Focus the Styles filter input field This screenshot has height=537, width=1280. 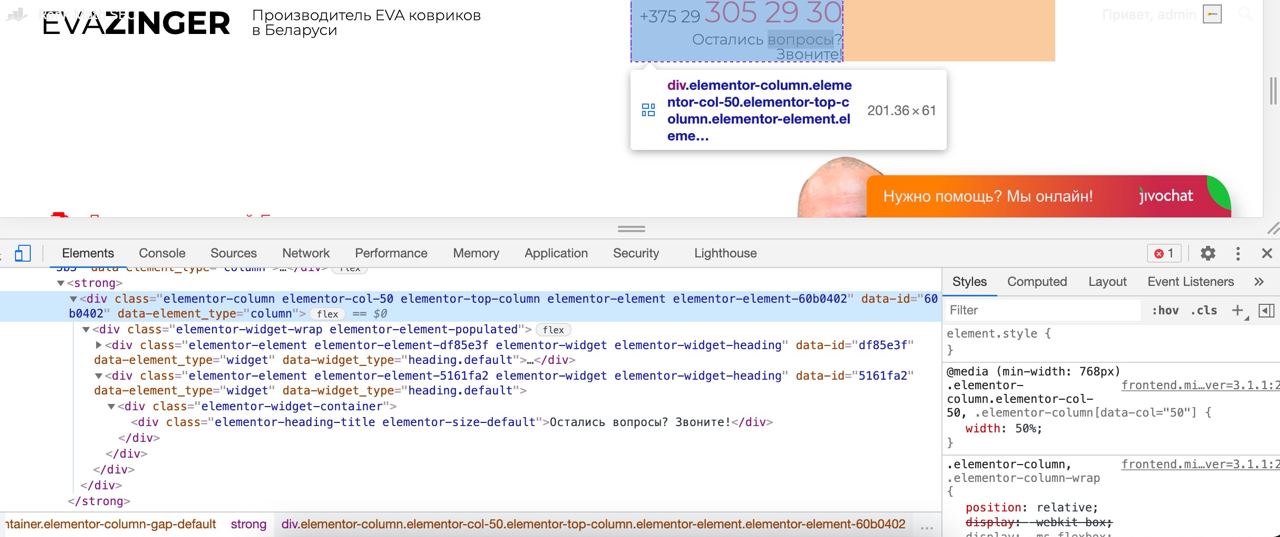1043,311
